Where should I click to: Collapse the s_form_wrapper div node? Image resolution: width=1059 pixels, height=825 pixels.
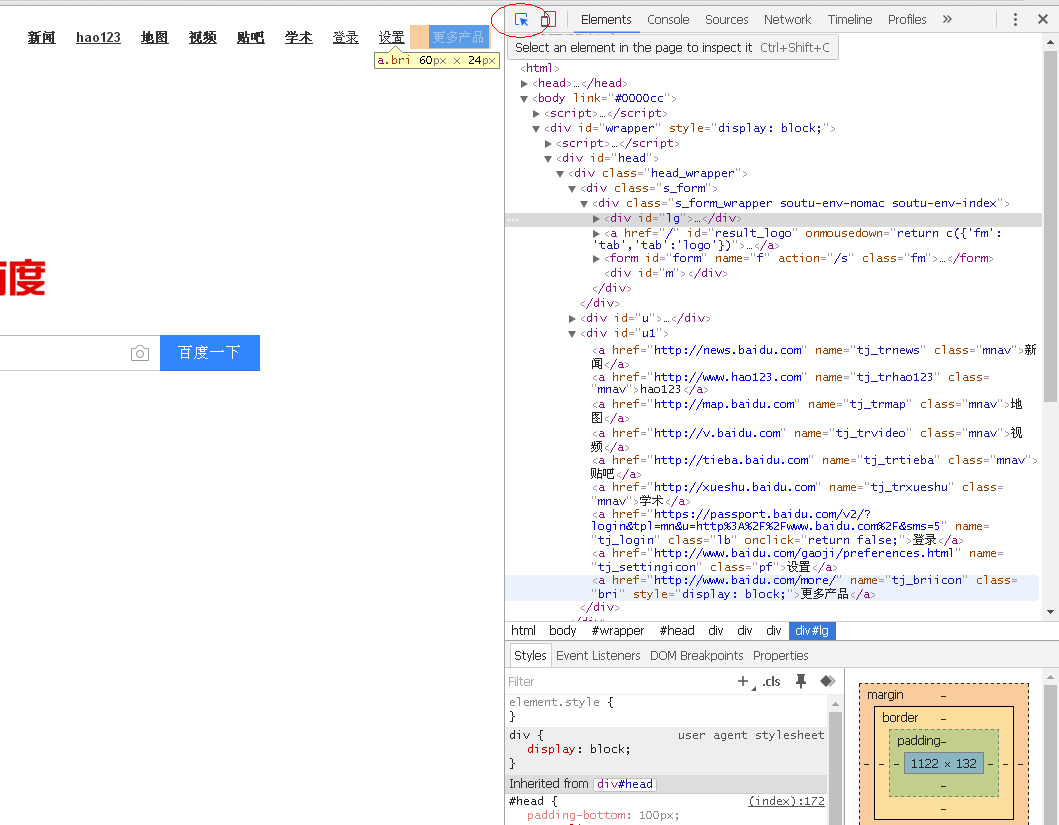coord(584,203)
